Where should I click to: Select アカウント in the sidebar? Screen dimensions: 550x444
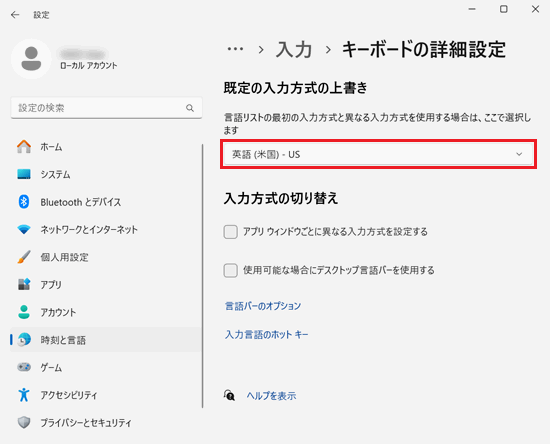pyautogui.click(x=106, y=312)
